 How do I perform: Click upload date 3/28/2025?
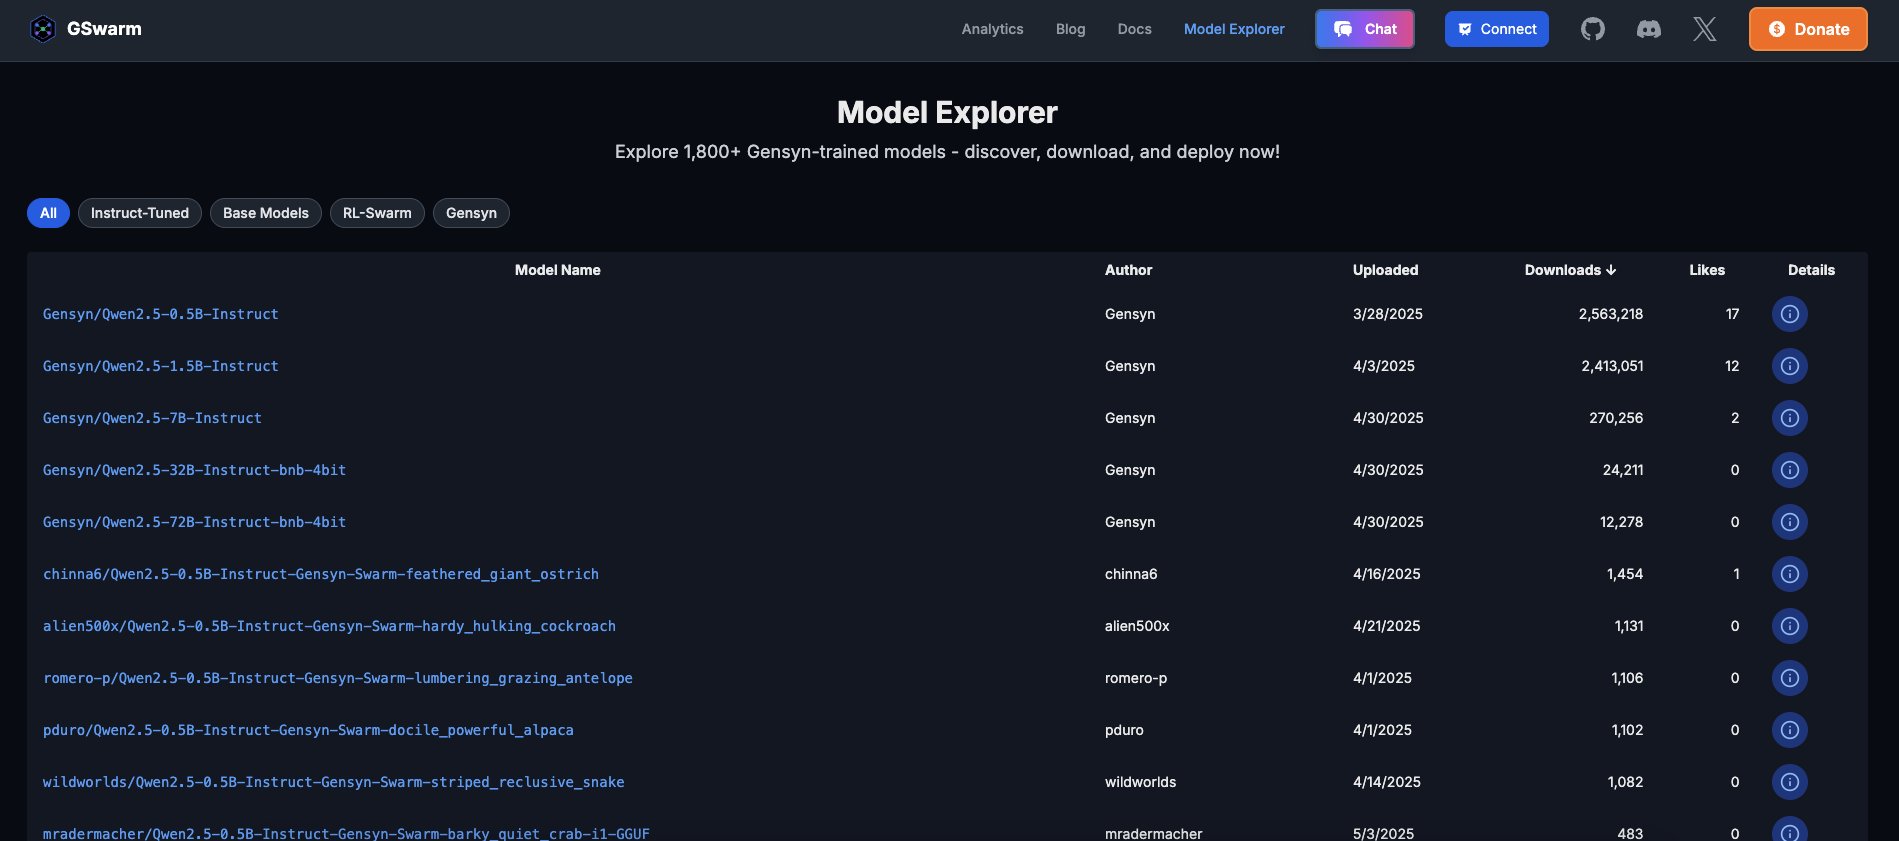pos(1387,314)
